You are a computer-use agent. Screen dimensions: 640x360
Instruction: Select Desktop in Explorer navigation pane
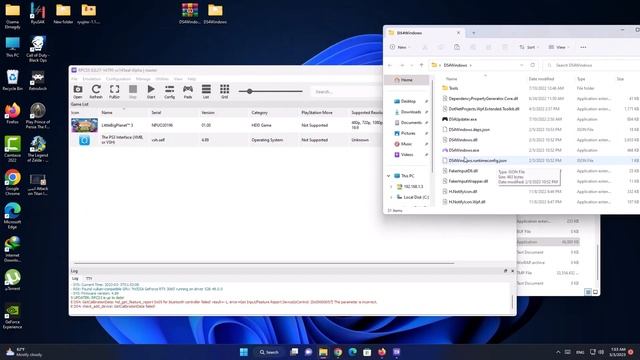tap(408, 101)
